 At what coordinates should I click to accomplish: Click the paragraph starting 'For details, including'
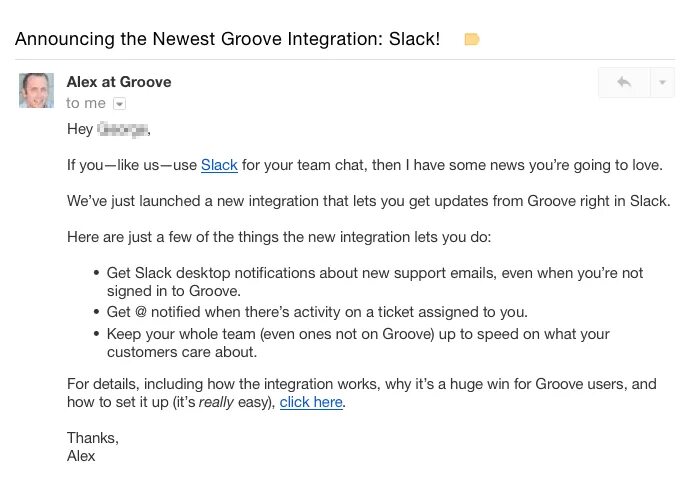[x=362, y=393]
